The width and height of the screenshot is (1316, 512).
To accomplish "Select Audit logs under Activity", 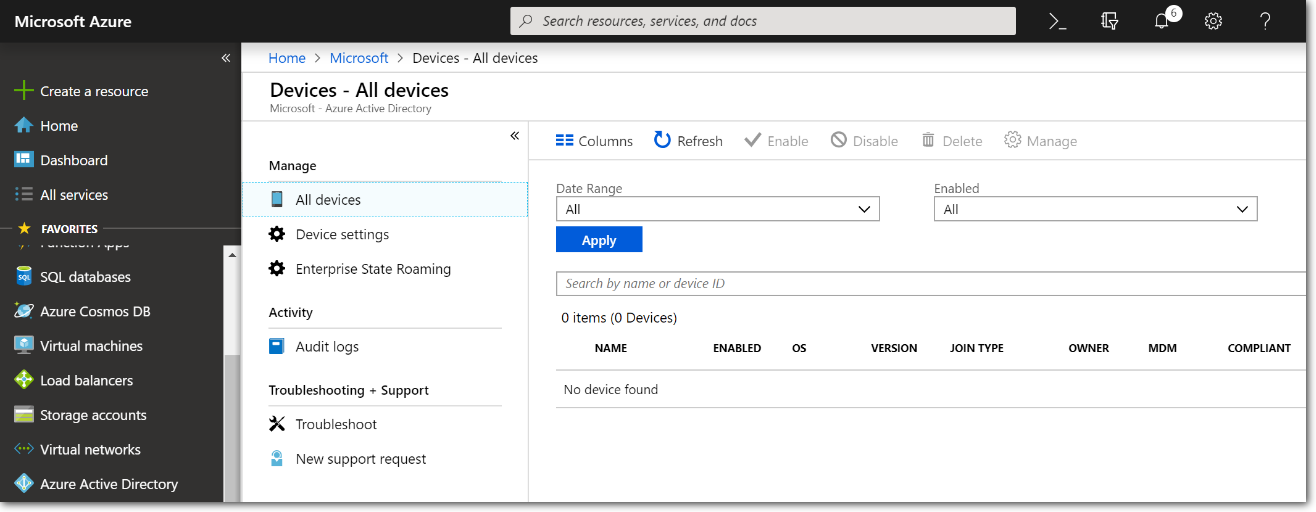I will 327,347.
